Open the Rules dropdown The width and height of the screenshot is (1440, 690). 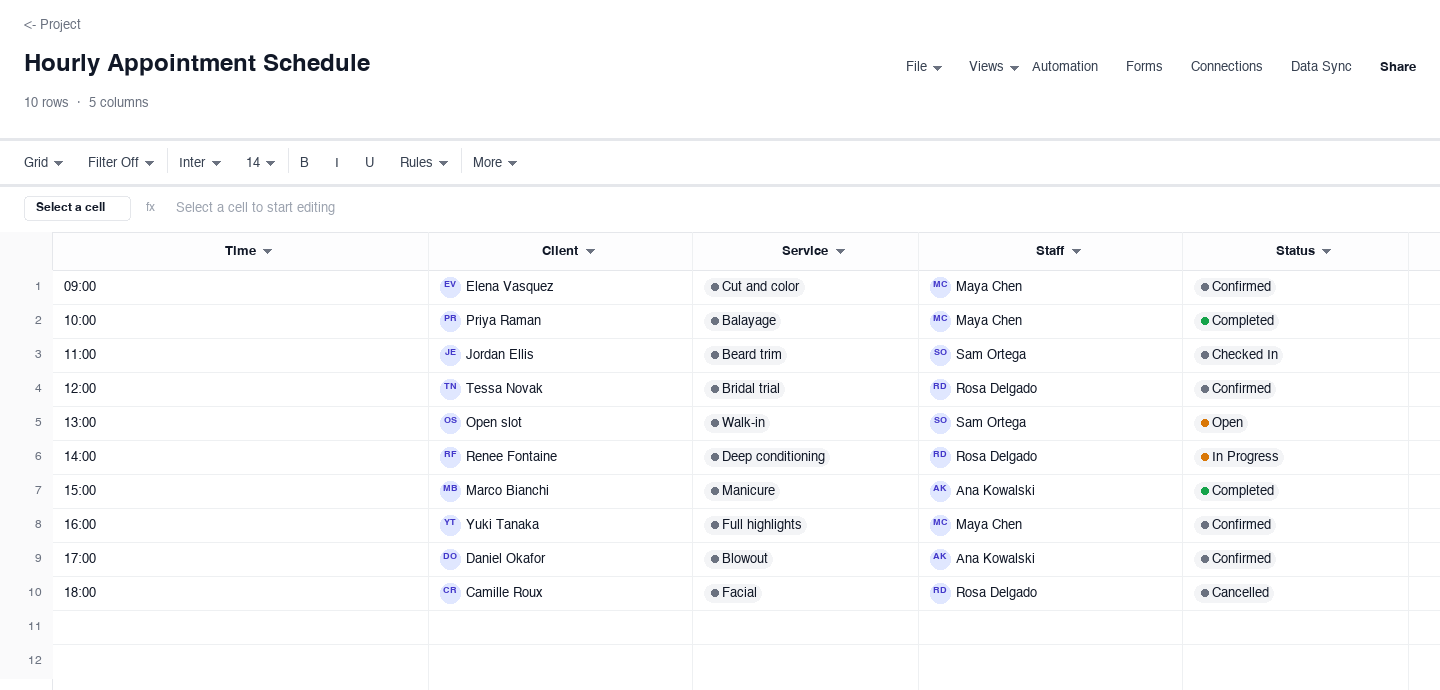click(x=424, y=162)
